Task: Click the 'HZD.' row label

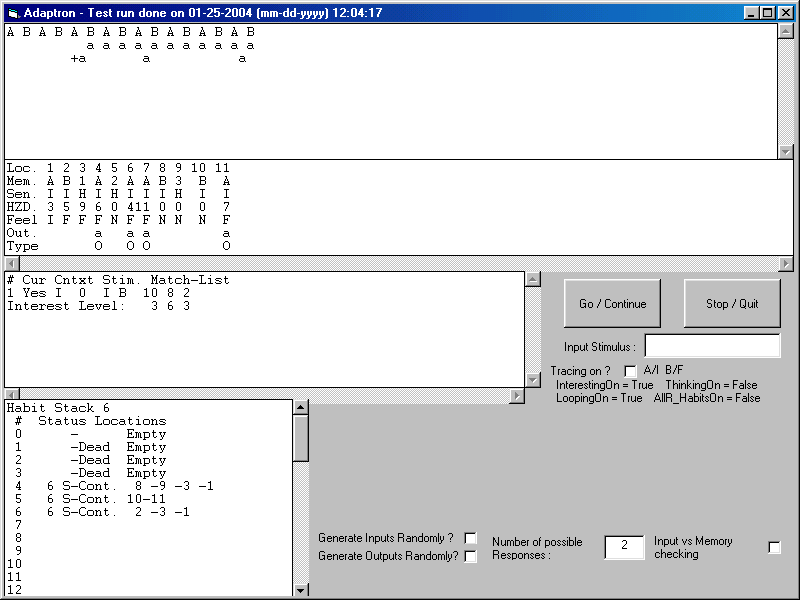Action: (x=21, y=207)
